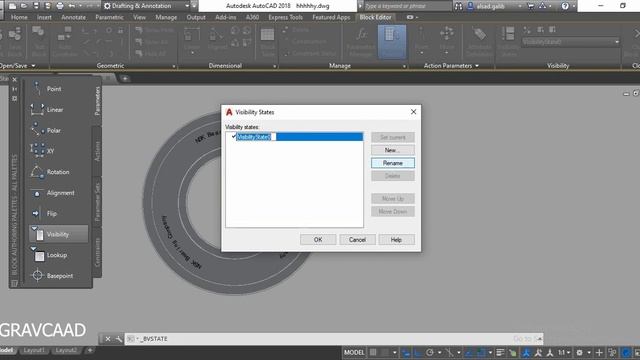The width and height of the screenshot is (640, 360).
Task: Toggle polar tracking in status bar
Action: point(430,352)
